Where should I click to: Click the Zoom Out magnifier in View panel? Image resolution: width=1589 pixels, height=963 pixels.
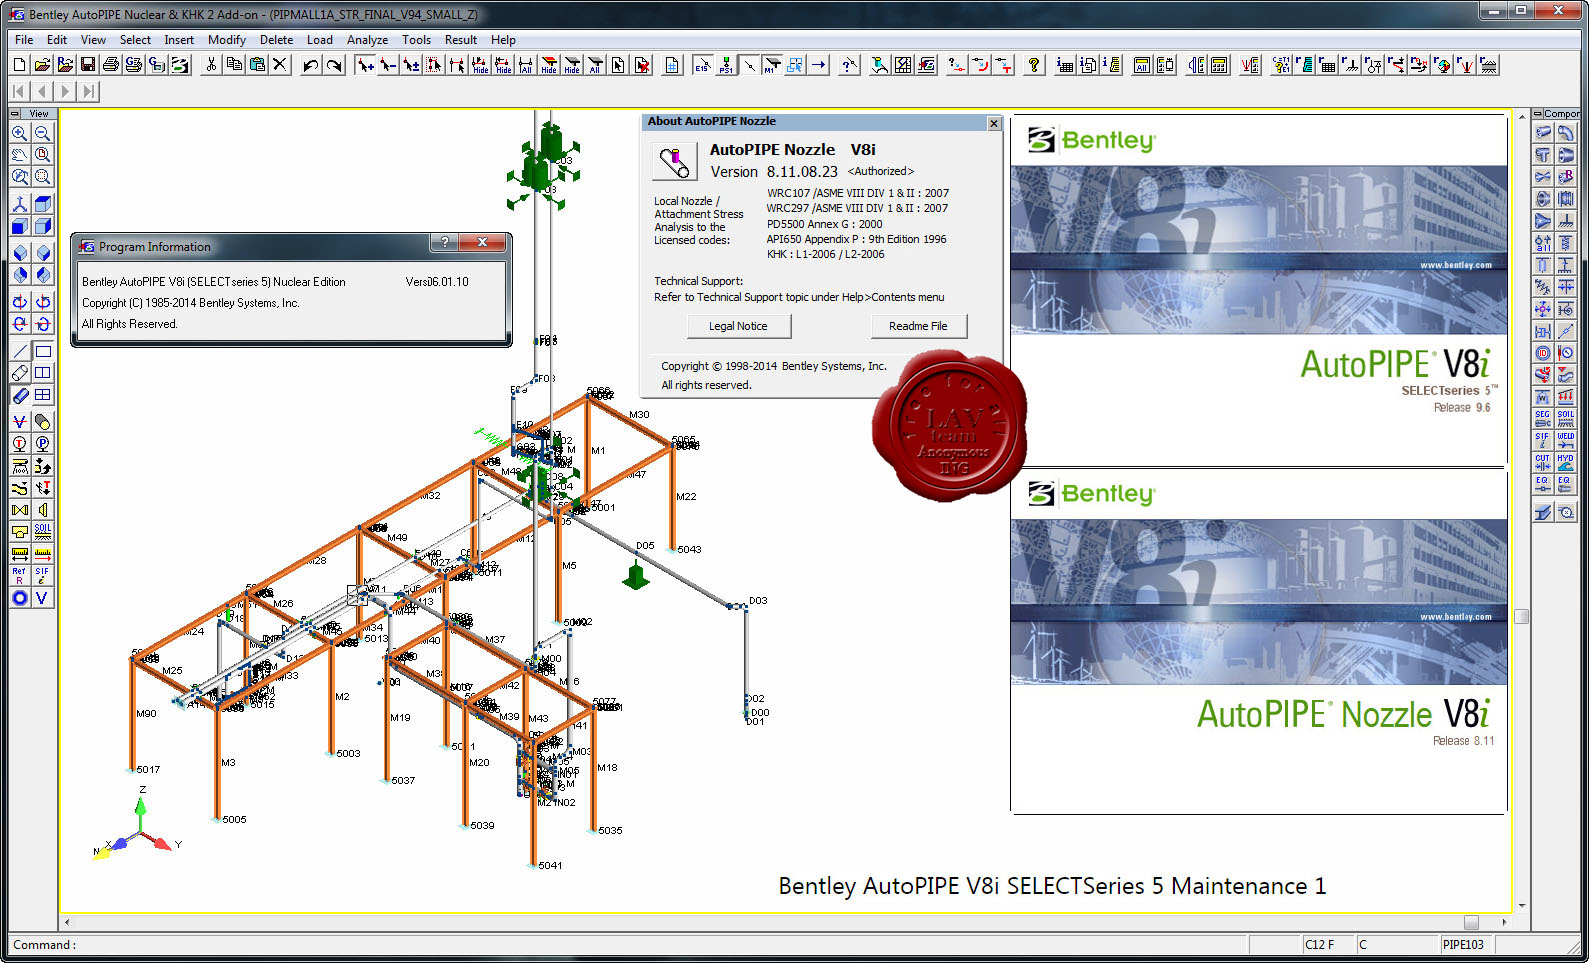click(x=42, y=133)
